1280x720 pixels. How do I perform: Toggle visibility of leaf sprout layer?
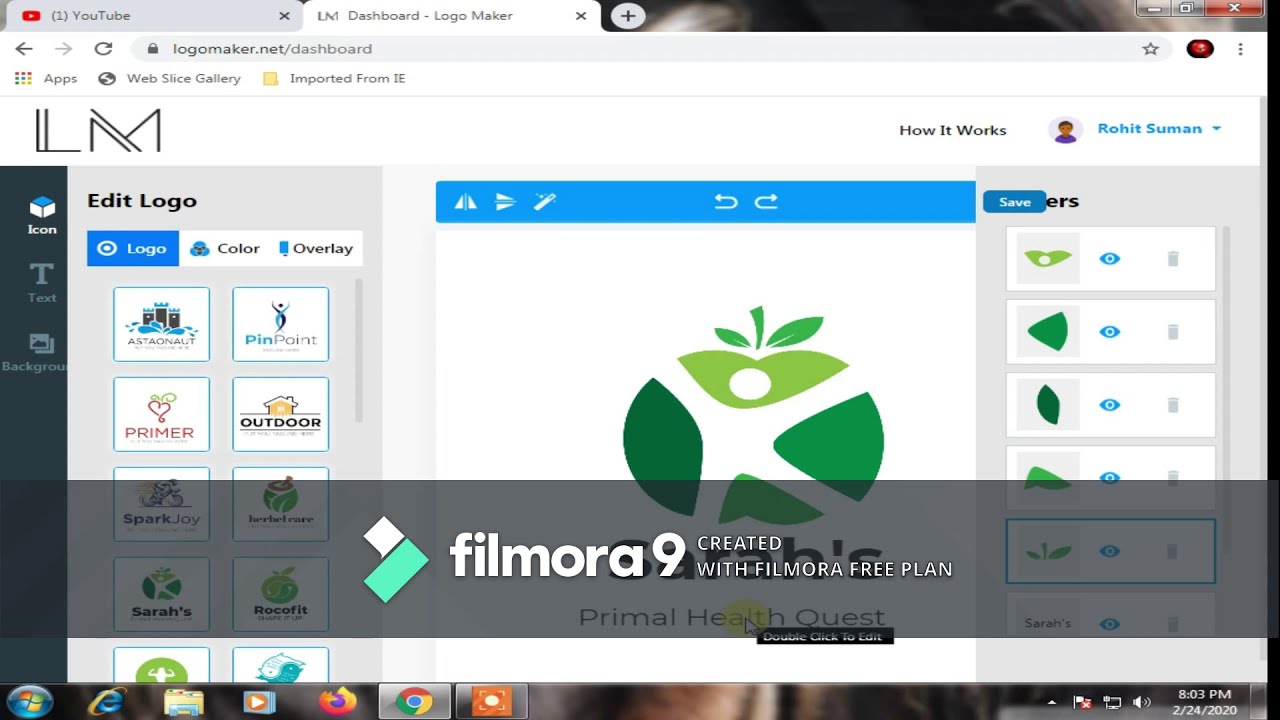tap(1110, 551)
